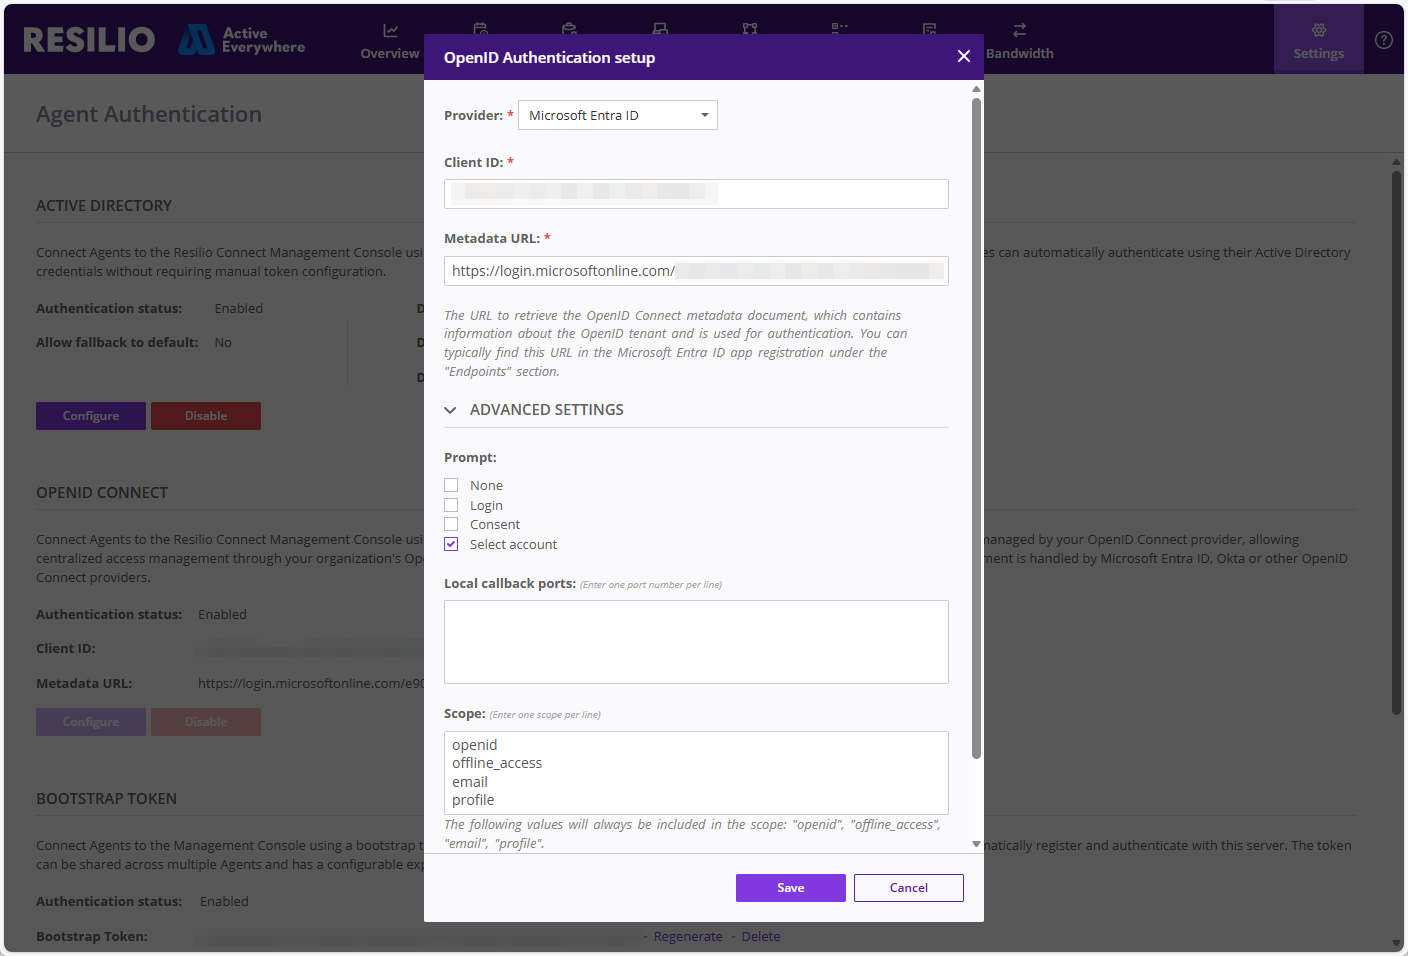This screenshot has width=1408, height=956.
Task: Click the "Prompt:" label in the dialog
Action: click(470, 458)
